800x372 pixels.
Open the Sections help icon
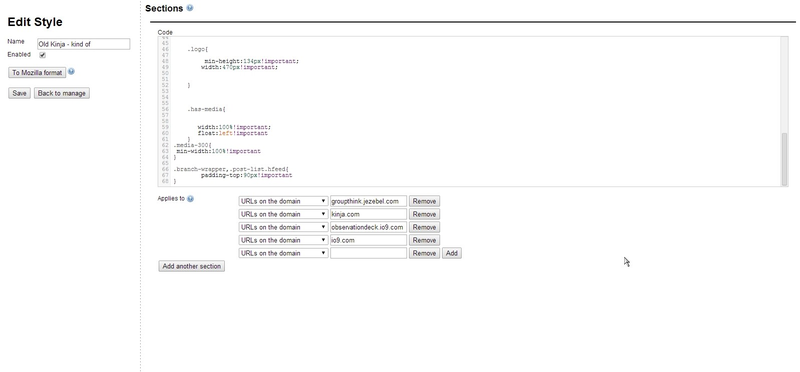coord(190,8)
